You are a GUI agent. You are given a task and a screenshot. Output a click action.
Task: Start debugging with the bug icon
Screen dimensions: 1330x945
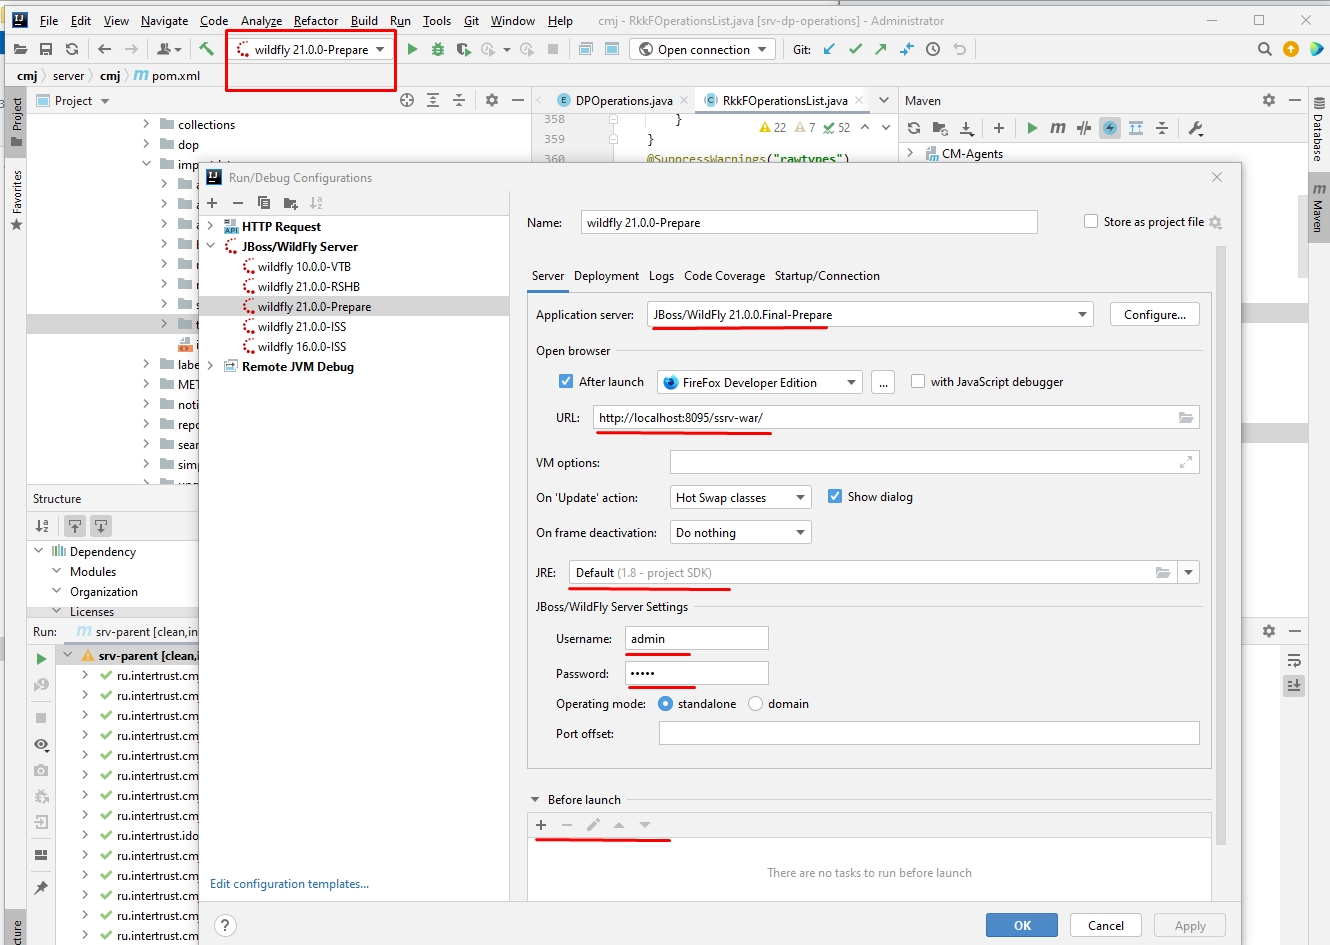point(437,49)
